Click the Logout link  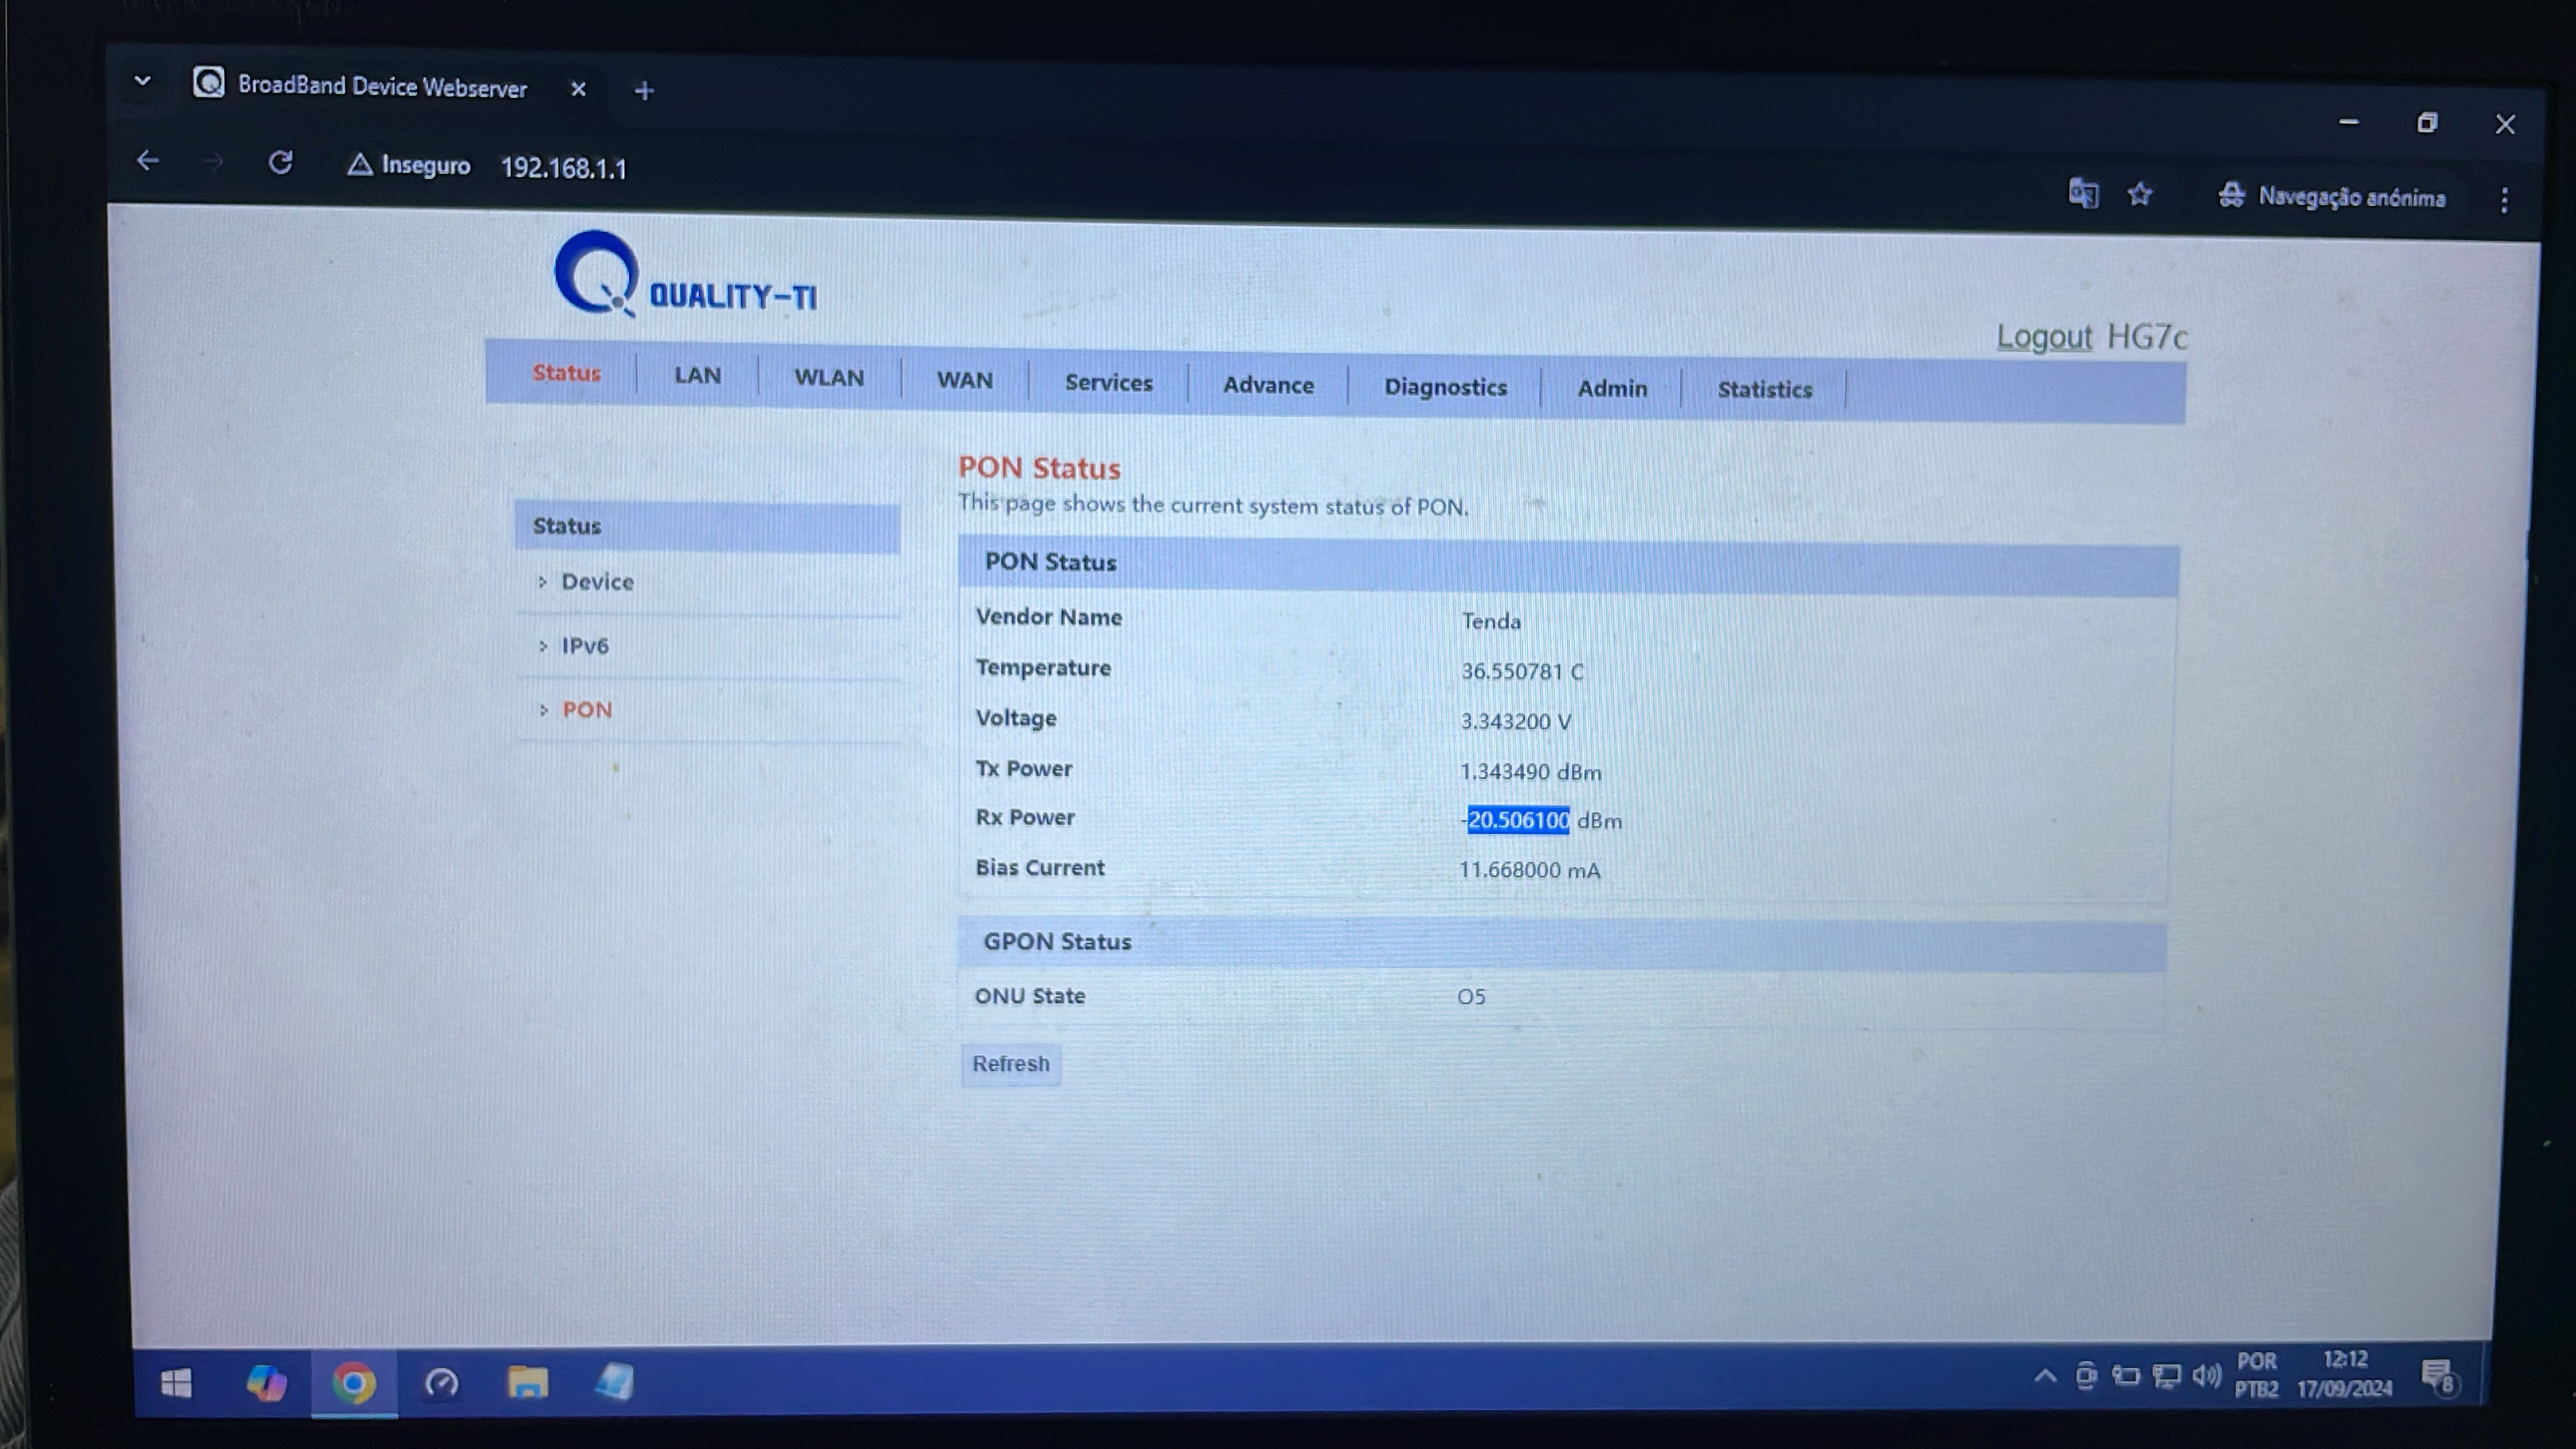point(2043,337)
